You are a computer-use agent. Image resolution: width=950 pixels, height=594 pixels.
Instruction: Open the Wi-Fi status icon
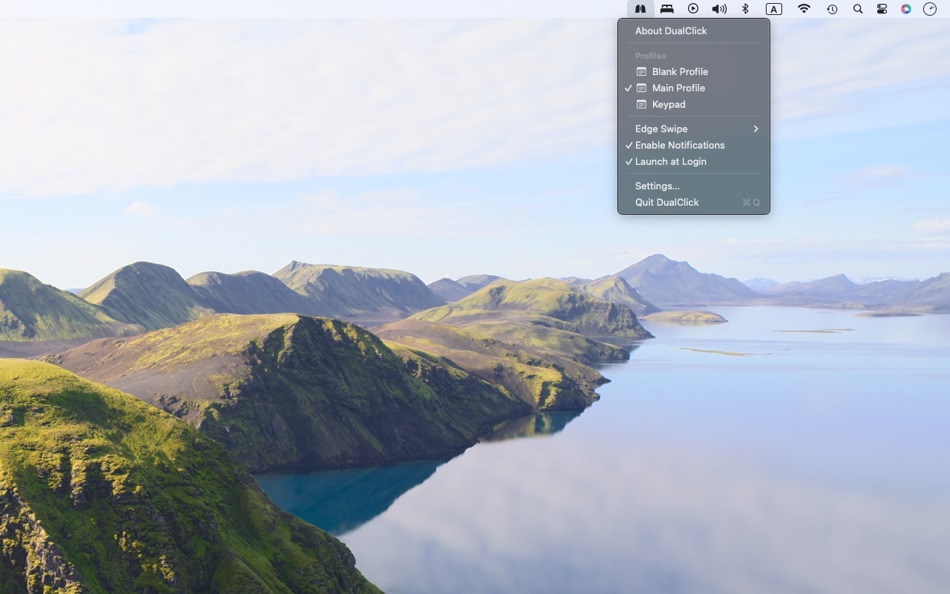(803, 9)
